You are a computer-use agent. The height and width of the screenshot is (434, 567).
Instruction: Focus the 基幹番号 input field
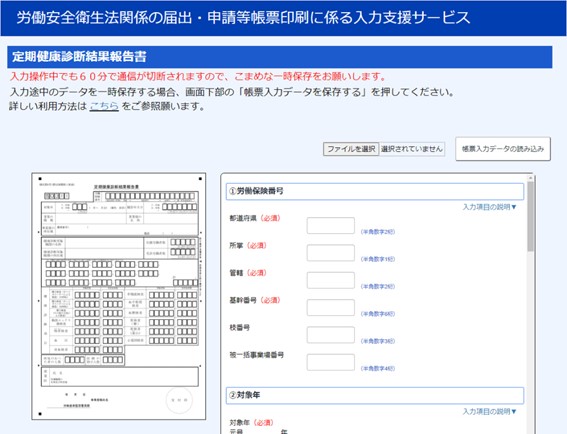click(x=331, y=307)
